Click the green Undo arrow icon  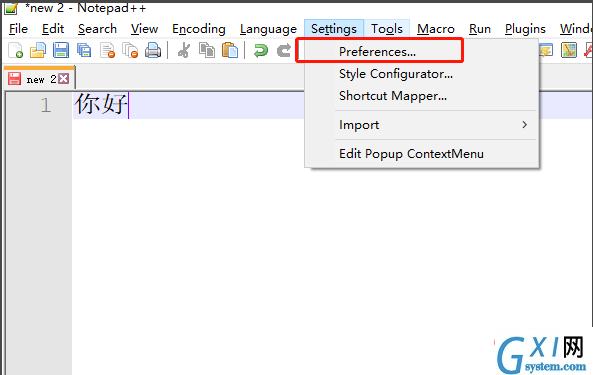(261, 50)
